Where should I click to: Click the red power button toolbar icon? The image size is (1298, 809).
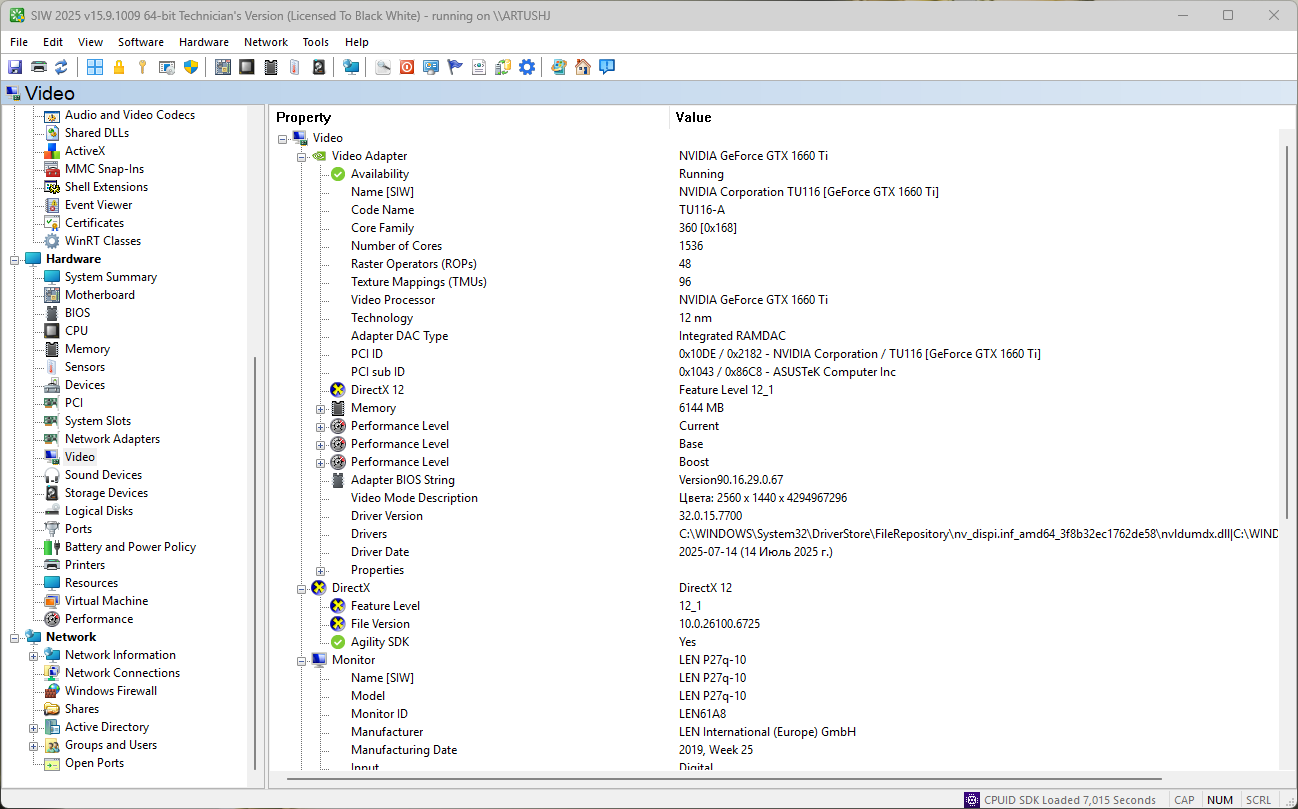pos(407,67)
